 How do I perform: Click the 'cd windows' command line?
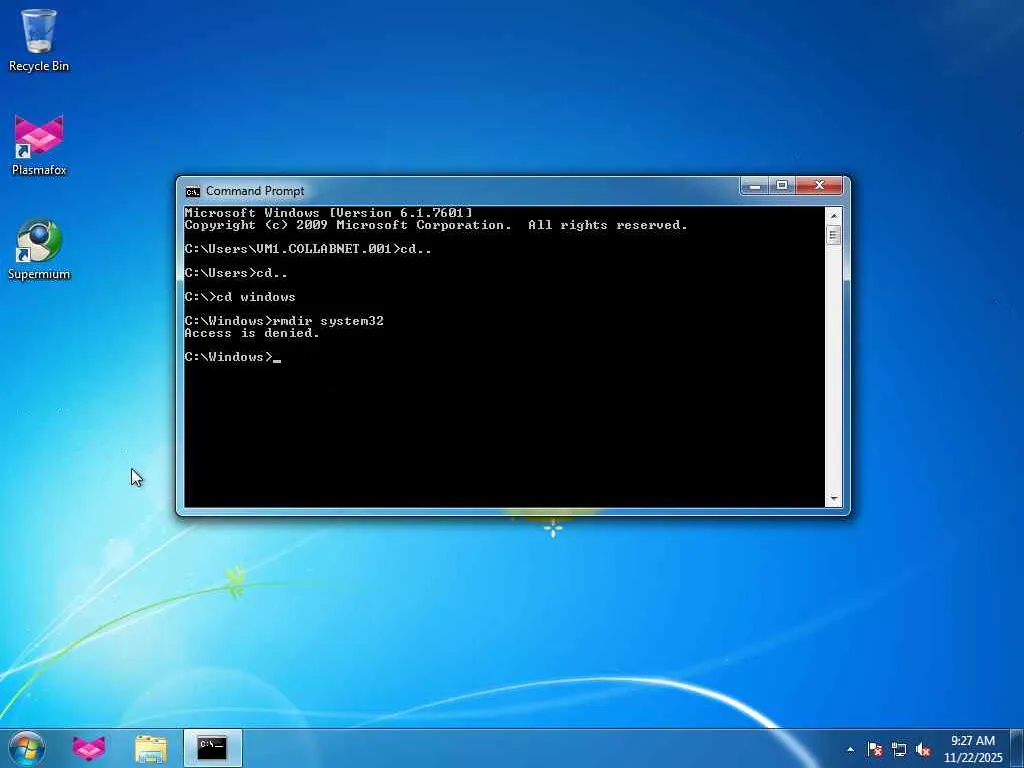(240, 297)
